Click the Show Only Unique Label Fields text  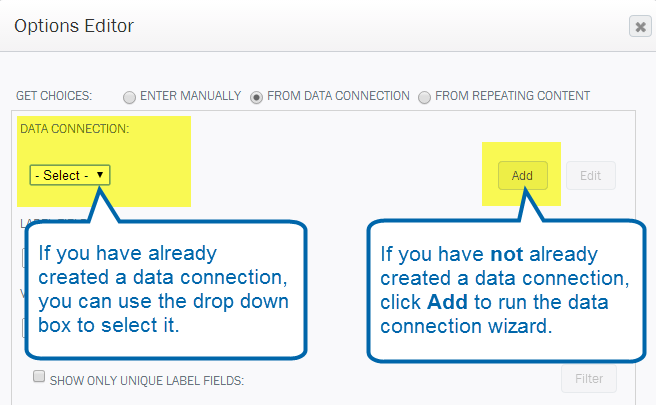click(147, 381)
